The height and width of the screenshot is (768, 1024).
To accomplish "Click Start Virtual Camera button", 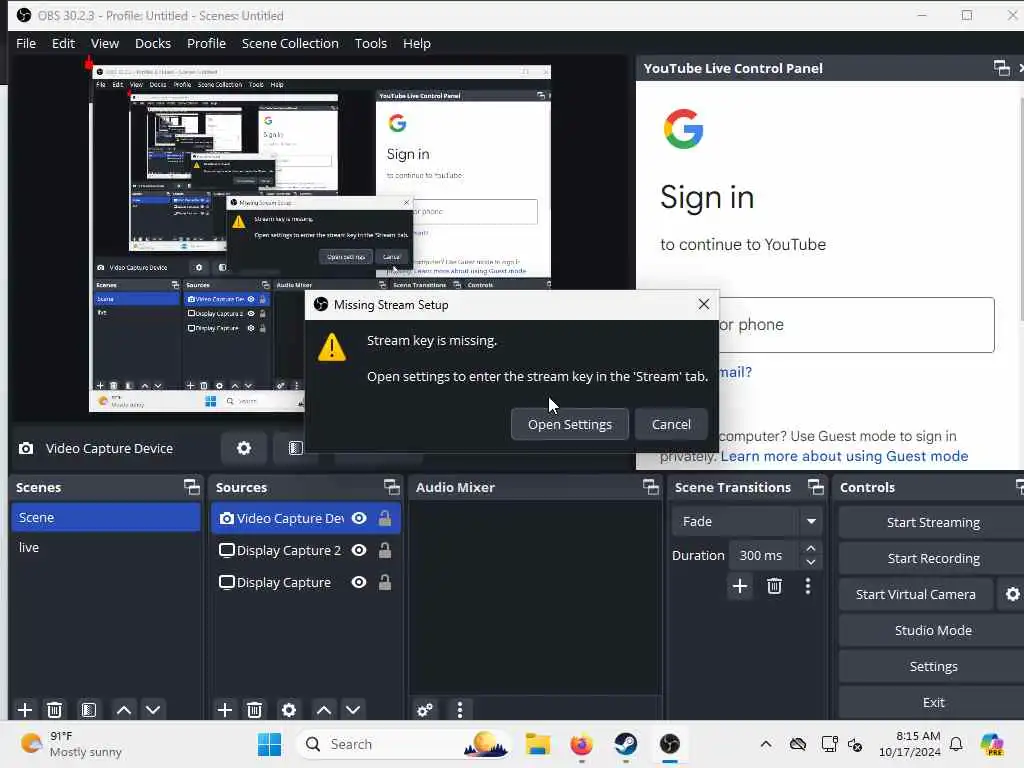I will (x=916, y=594).
